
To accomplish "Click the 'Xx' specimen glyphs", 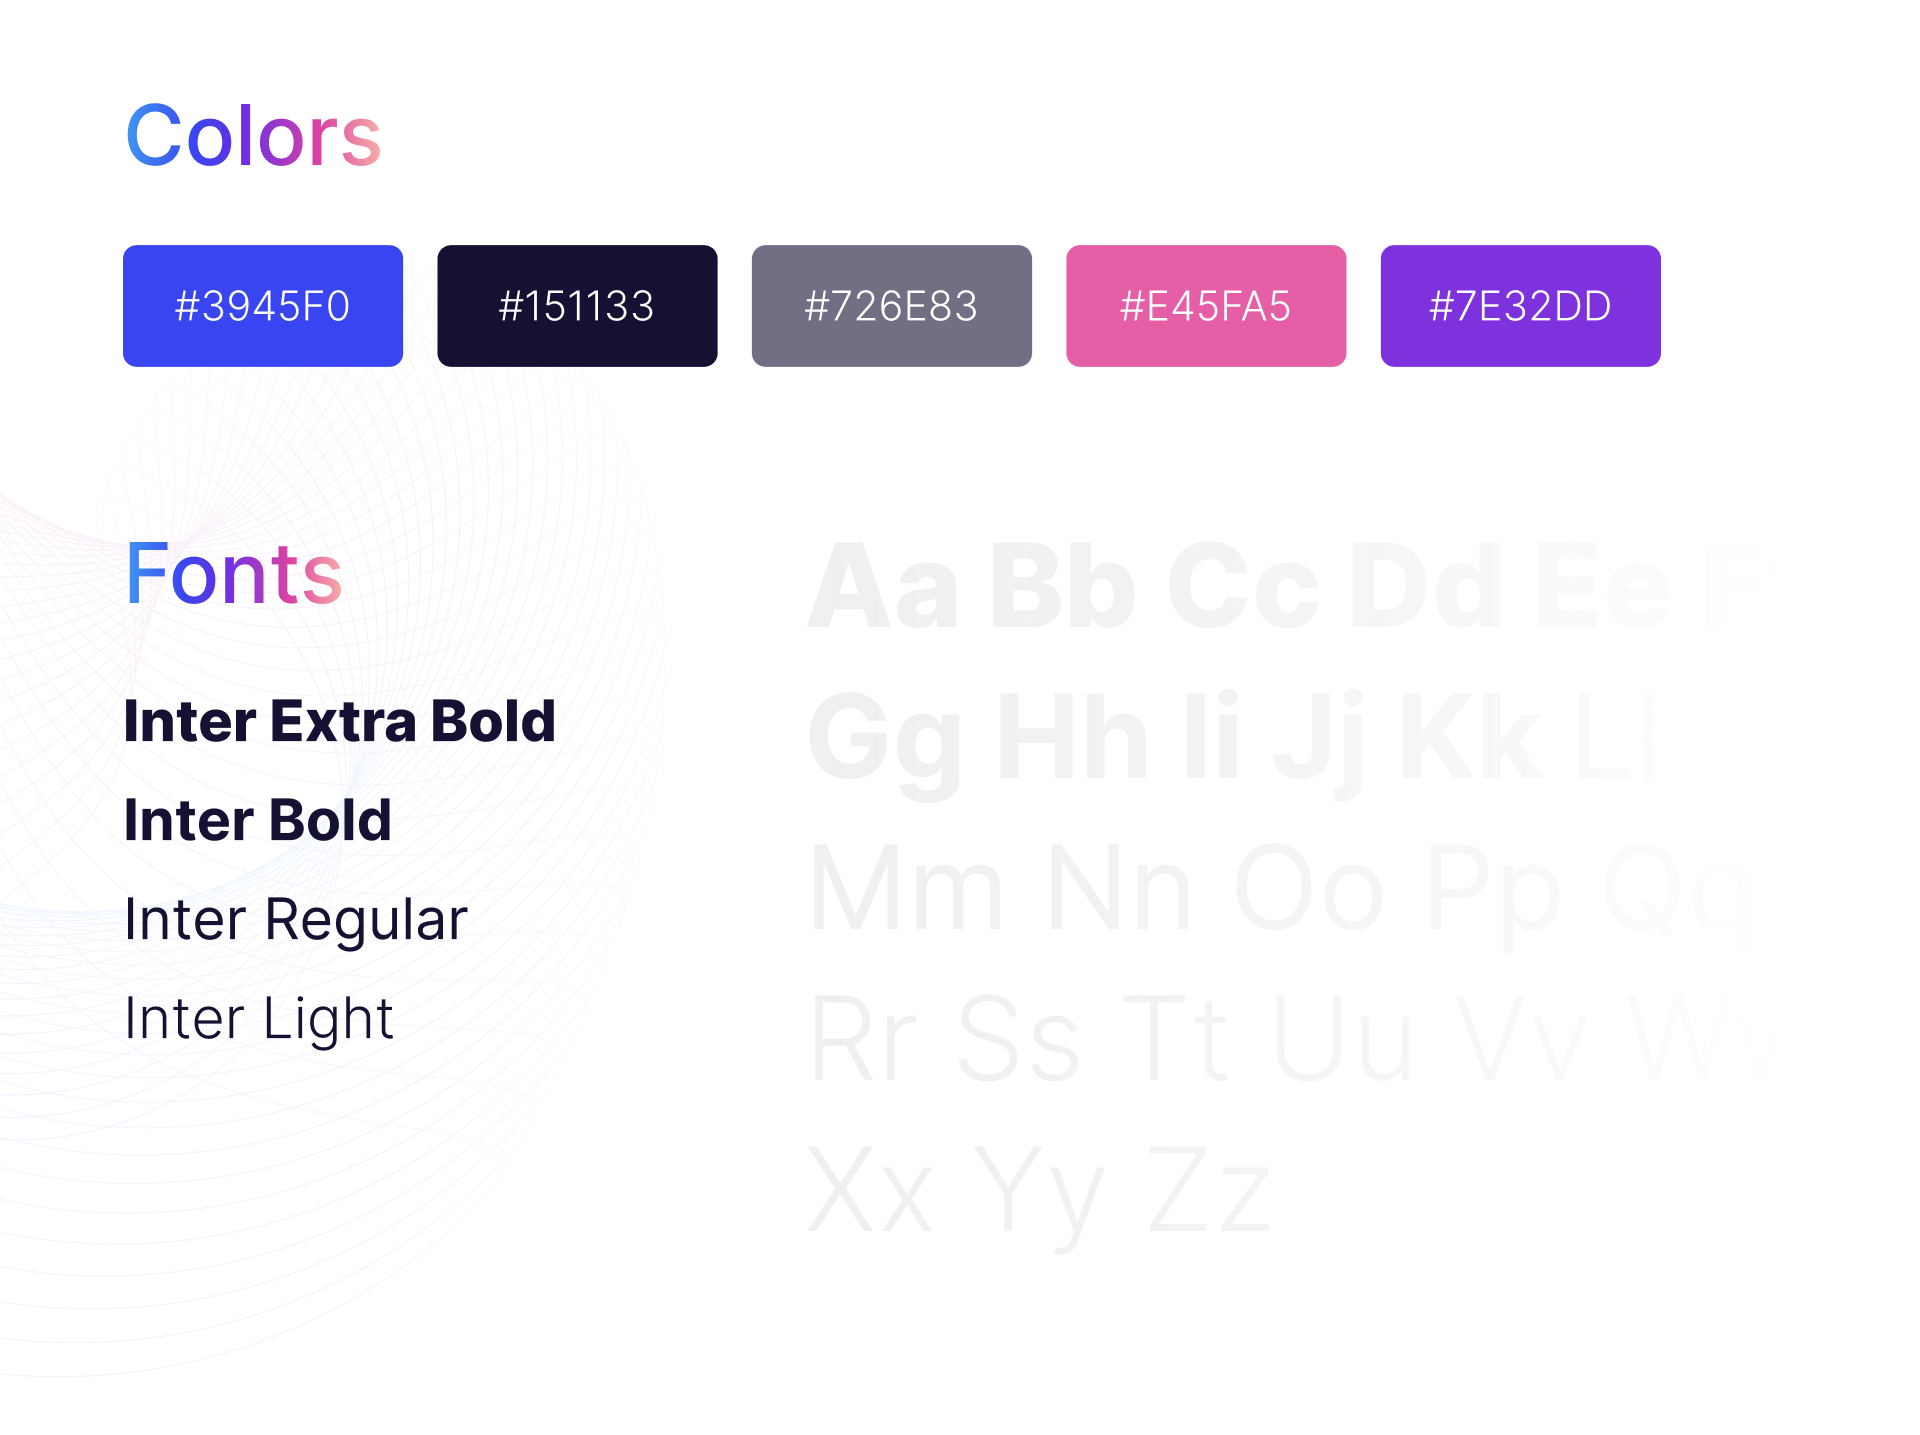I will (871, 1190).
